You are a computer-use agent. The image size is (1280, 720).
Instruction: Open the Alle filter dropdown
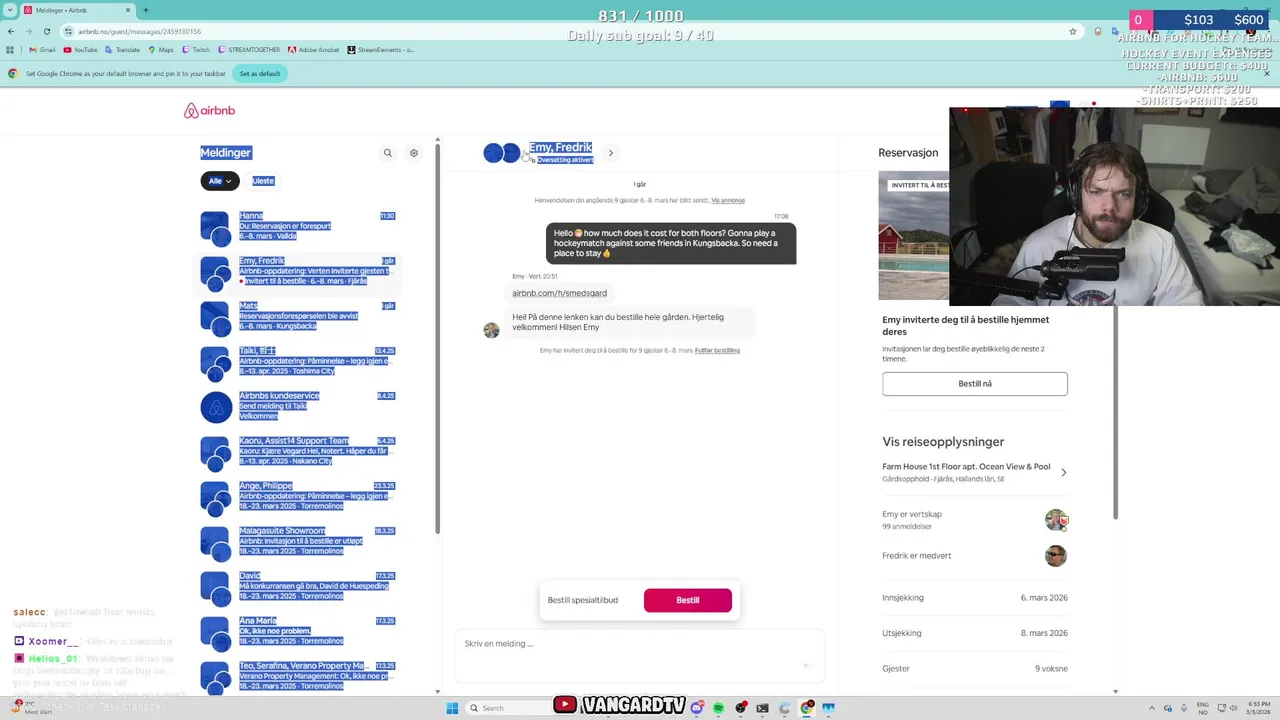click(220, 181)
